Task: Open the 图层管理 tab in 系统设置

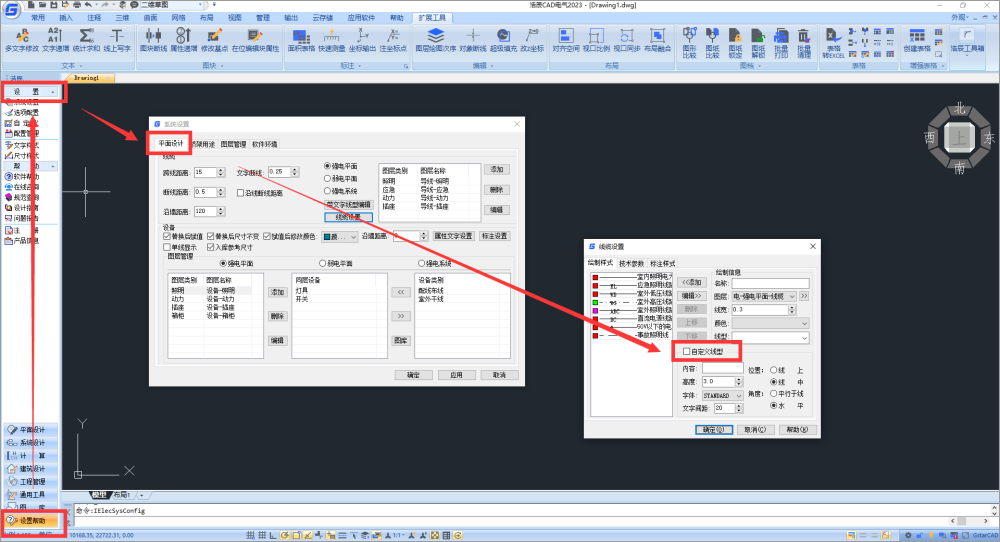Action: coord(233,144)
